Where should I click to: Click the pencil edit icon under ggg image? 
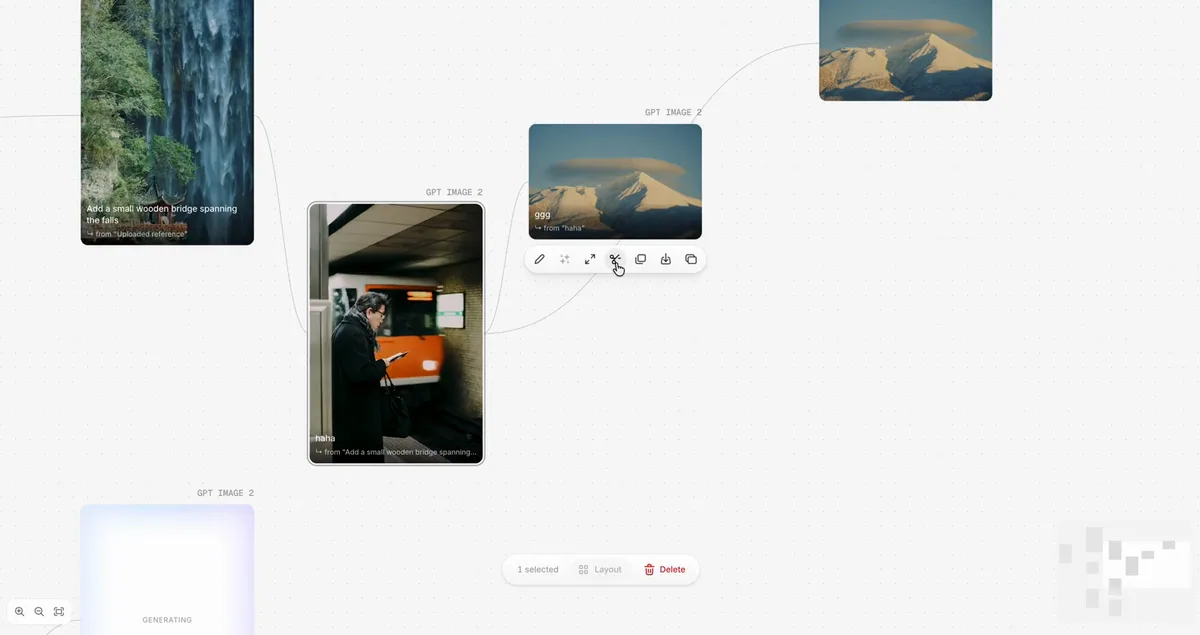coord(539,259)
